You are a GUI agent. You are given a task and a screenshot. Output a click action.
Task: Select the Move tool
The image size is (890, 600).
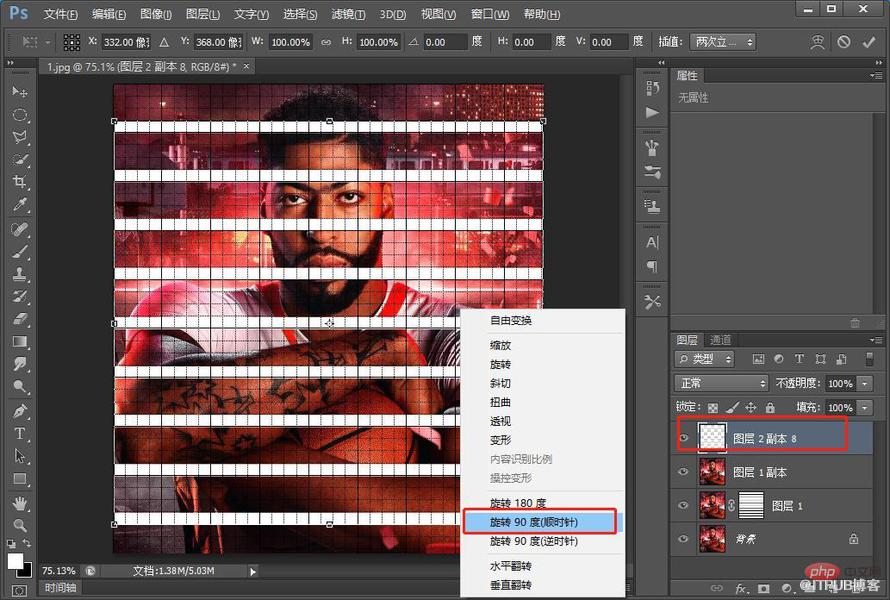pyautogui.click(x=20, y=91)
